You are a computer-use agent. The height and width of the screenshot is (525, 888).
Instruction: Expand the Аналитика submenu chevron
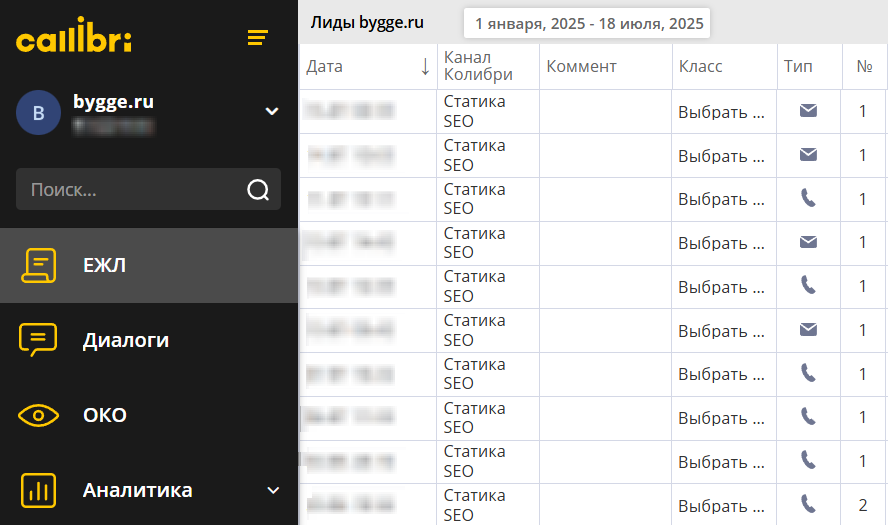pyautogui.click(x=273, y=490)
